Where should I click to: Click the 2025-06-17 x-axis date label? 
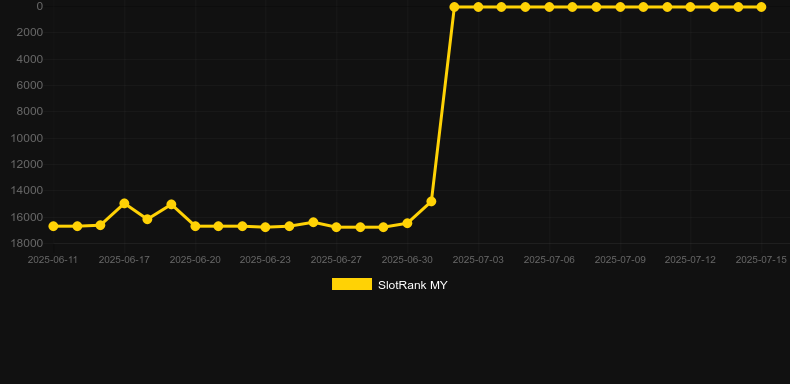pos(124,260)
